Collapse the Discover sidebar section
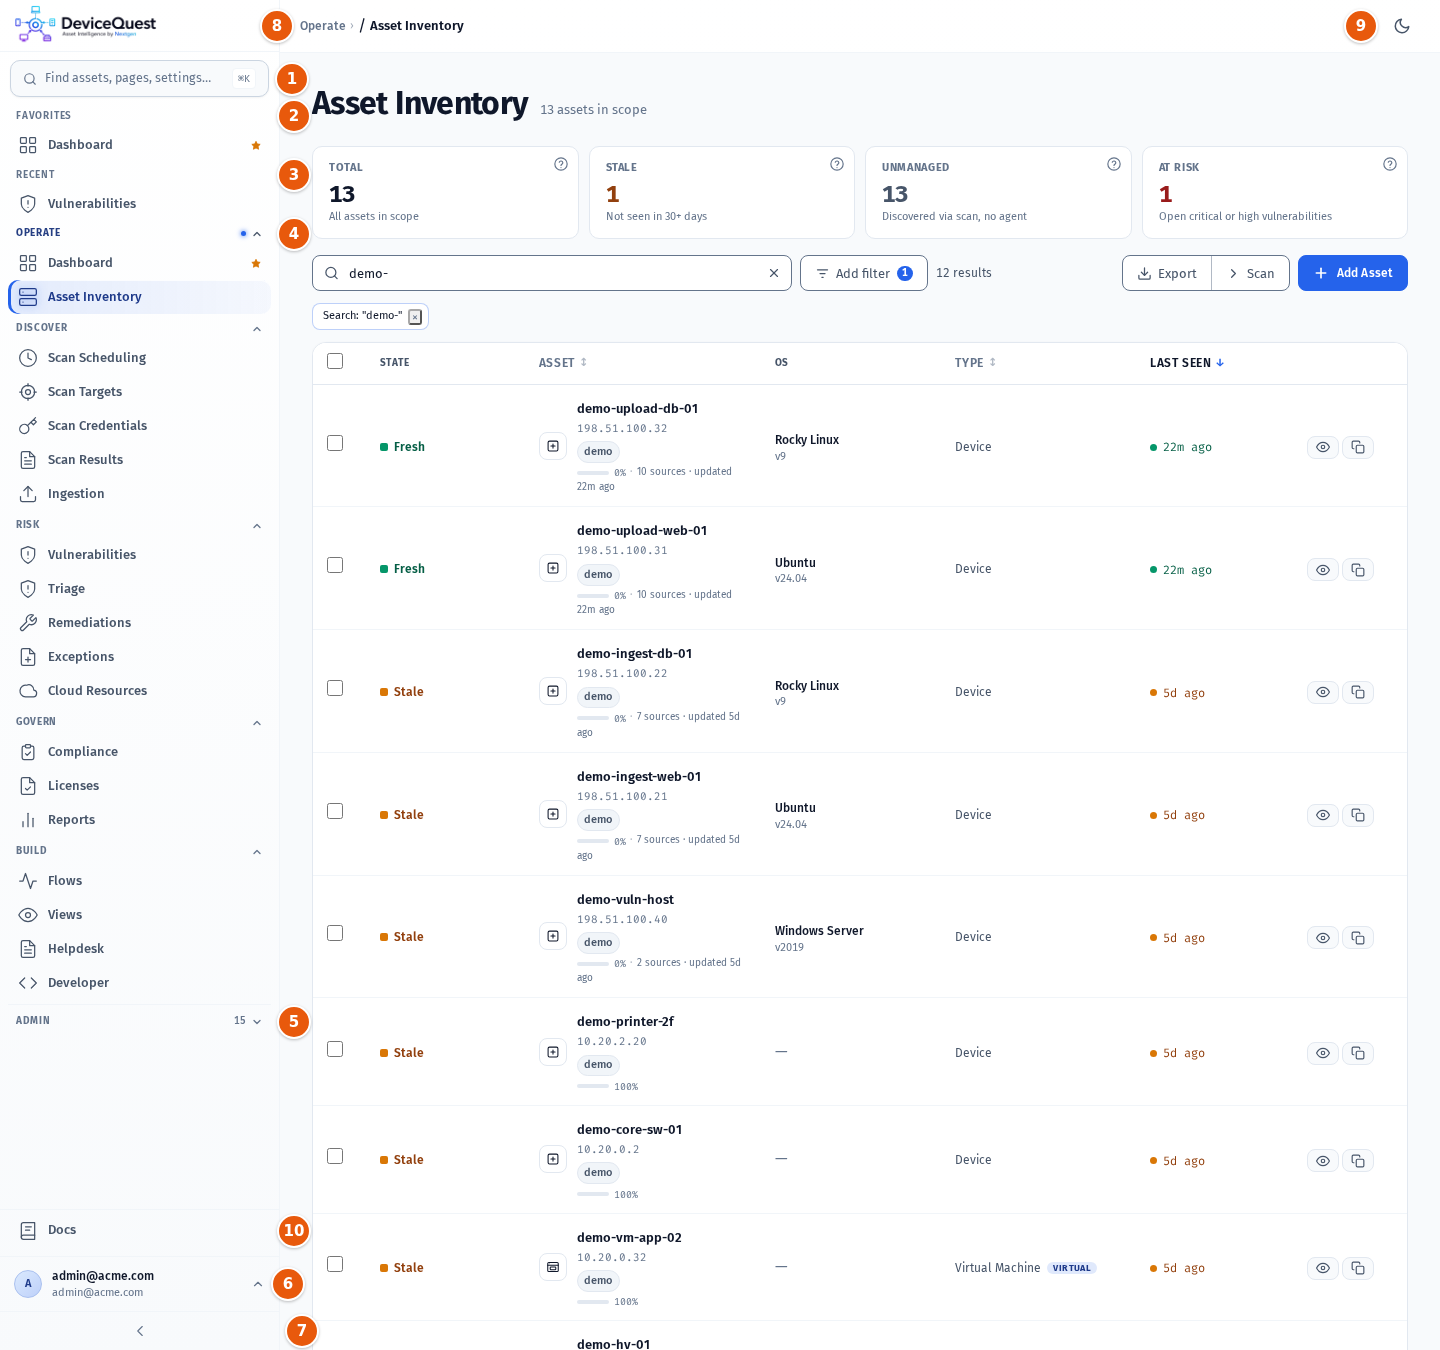The height and width of the screenshot is (1350, 1440). coord(257,329)
